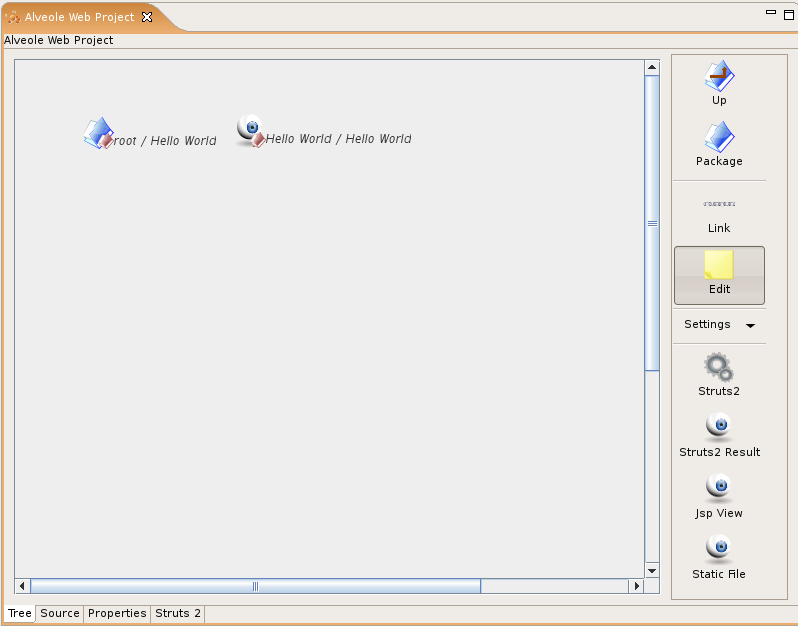Choose the Link connector tool

pyautogui.click(x=719, y=205)
